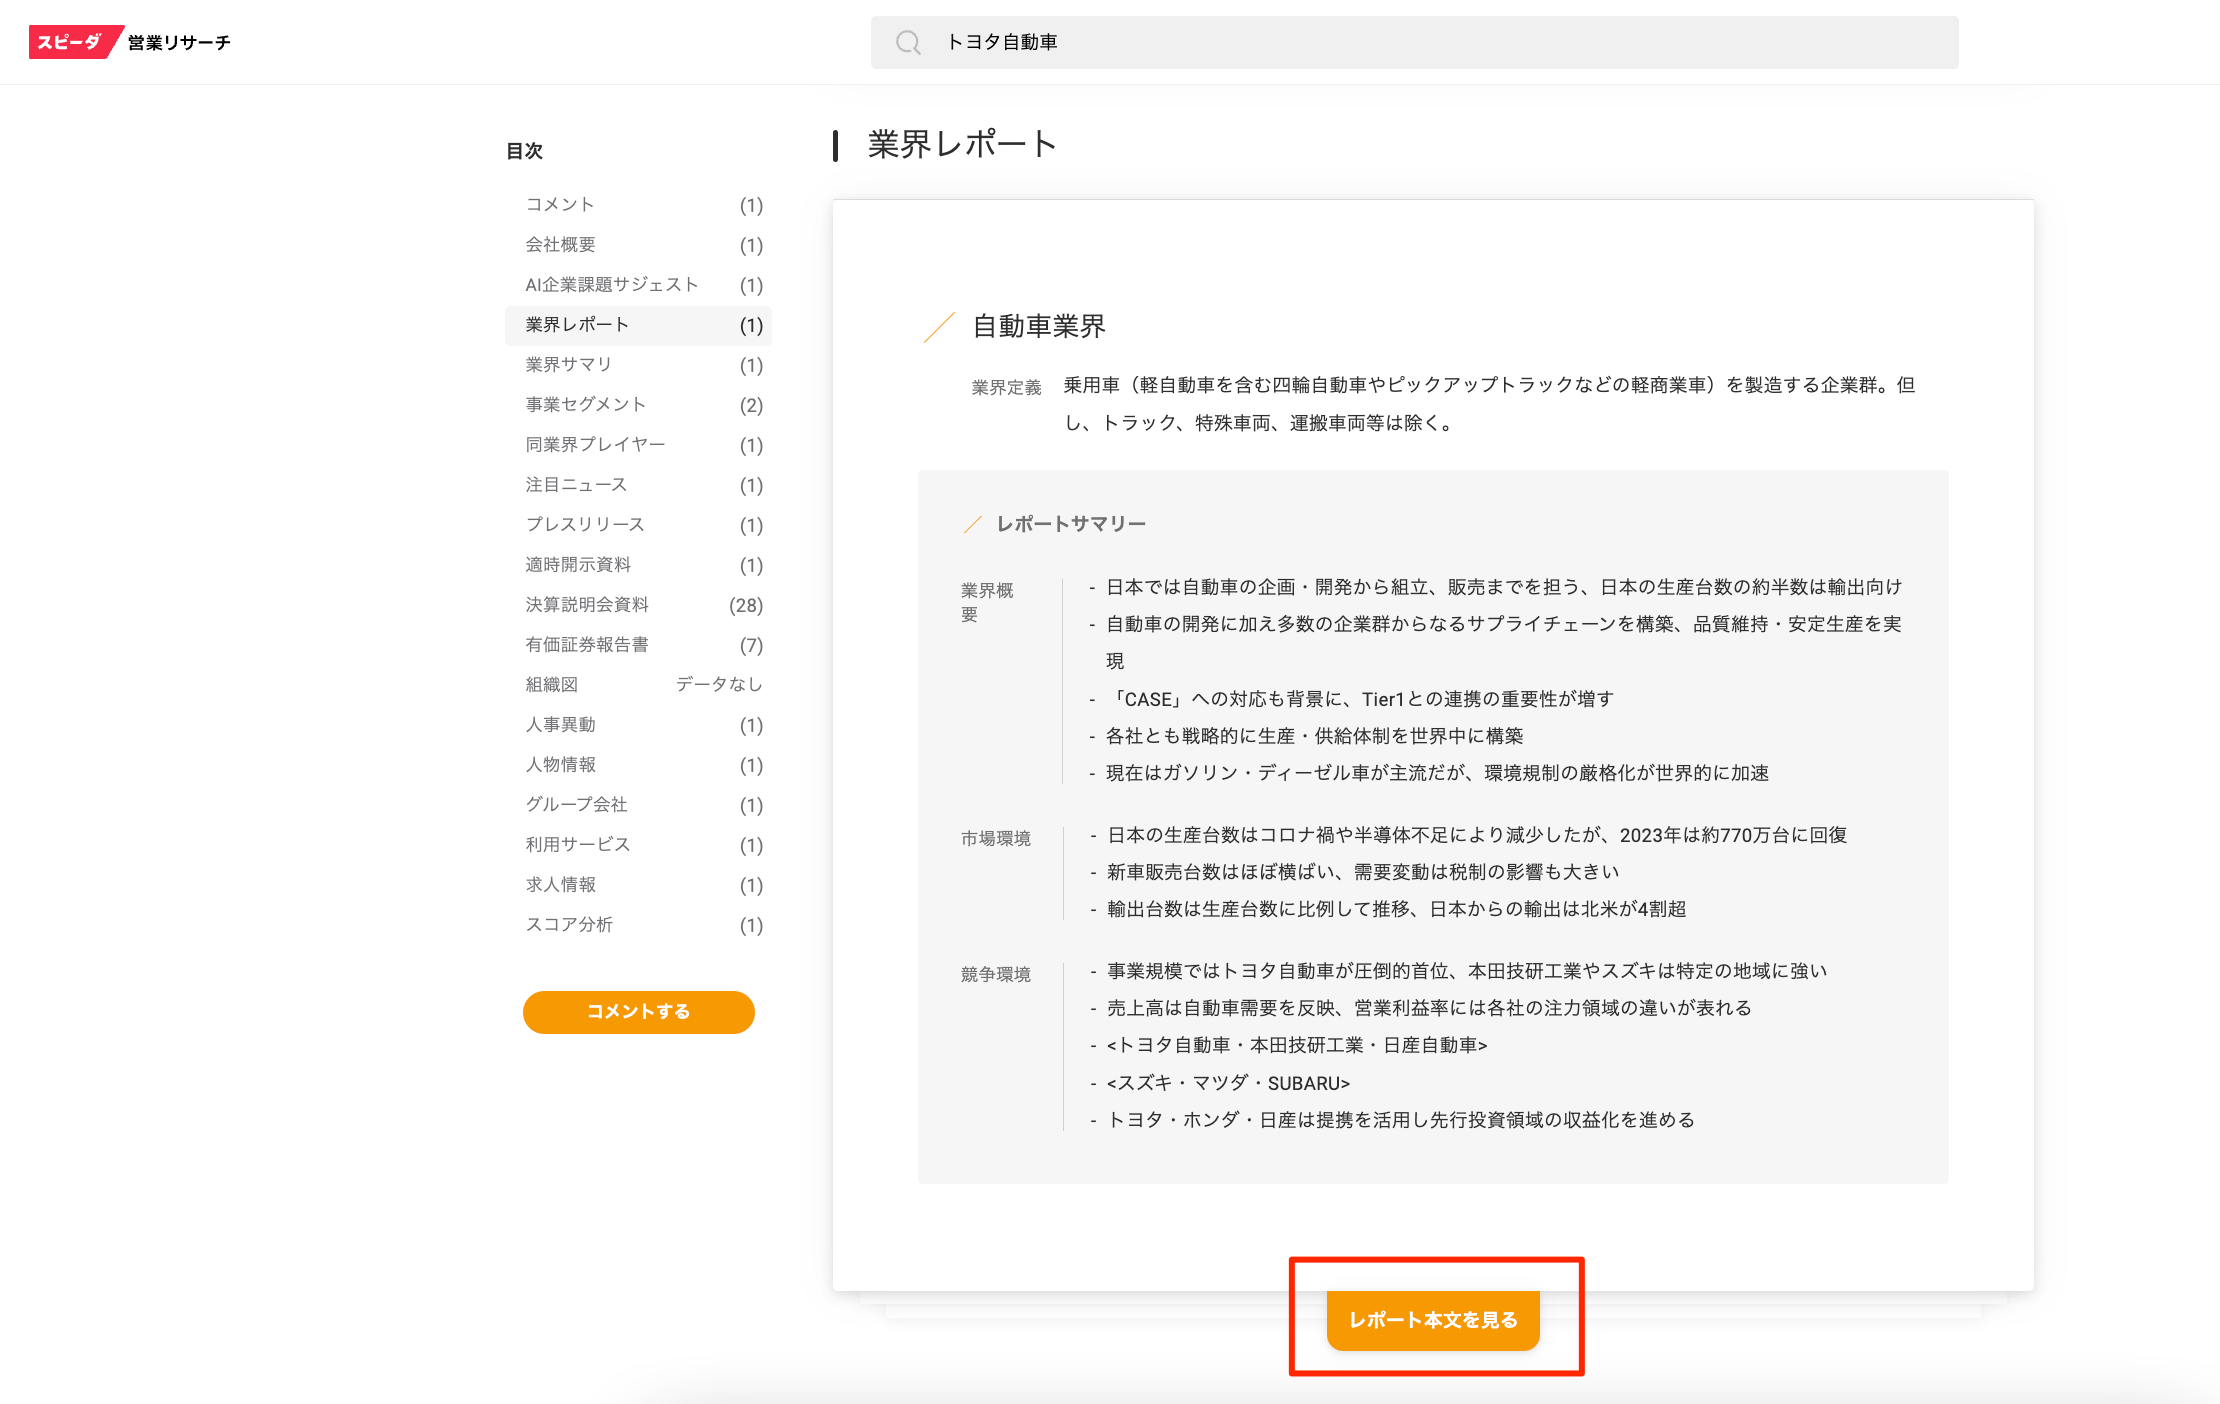Go to プレスリリース section

585,525
